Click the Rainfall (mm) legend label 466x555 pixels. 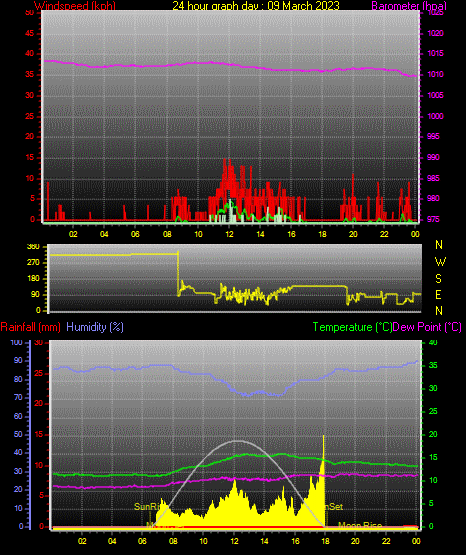pos(30,327)
